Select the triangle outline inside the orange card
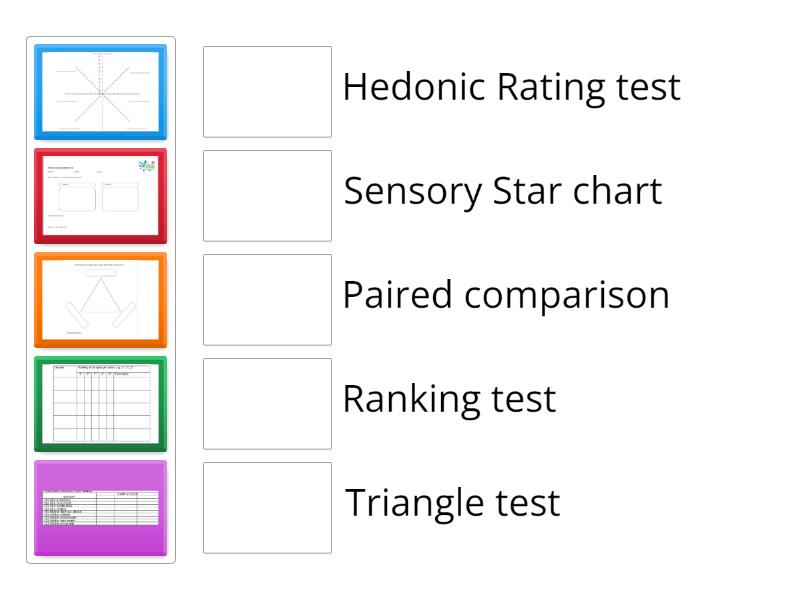Image resolution: width=800 pixels, height=600 pixels. [100, 303]
